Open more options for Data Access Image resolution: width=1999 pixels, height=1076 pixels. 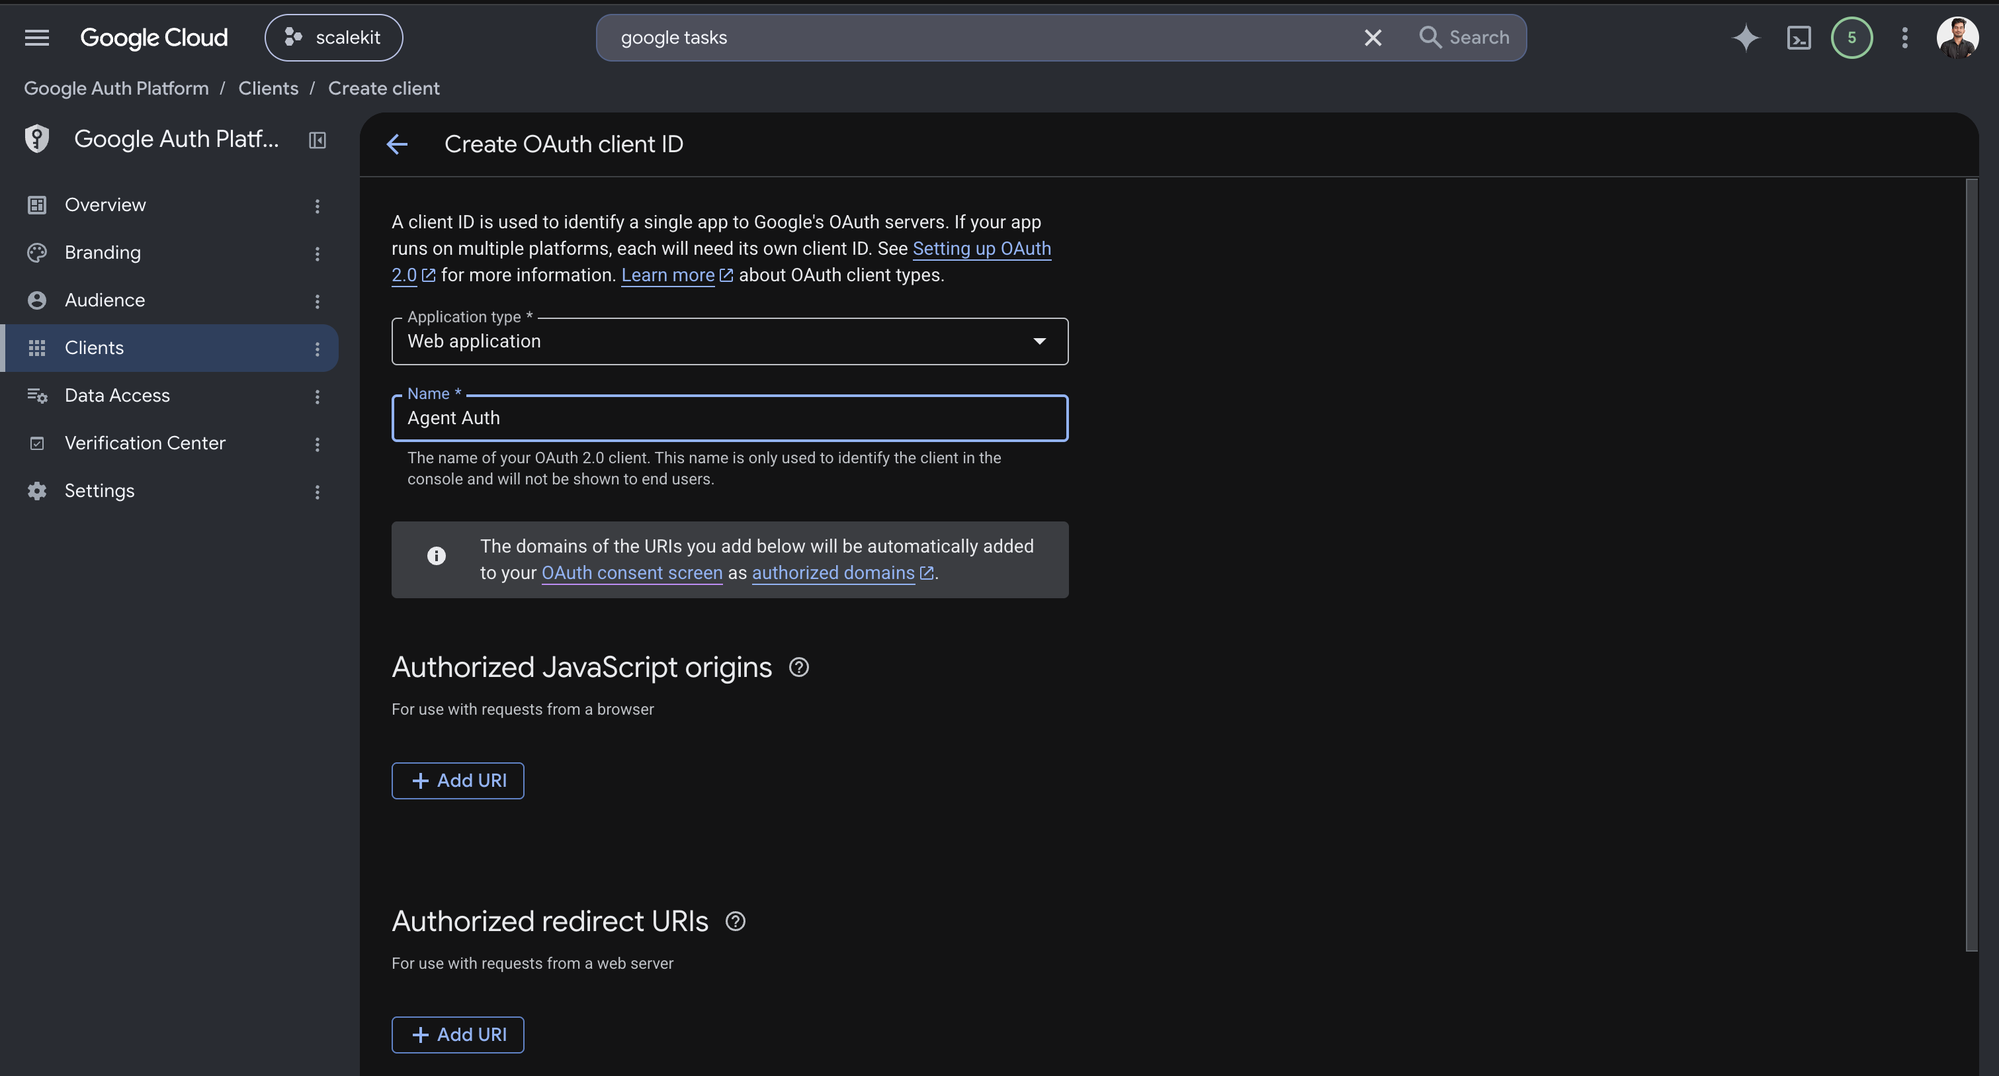click(x=317, y=397)
